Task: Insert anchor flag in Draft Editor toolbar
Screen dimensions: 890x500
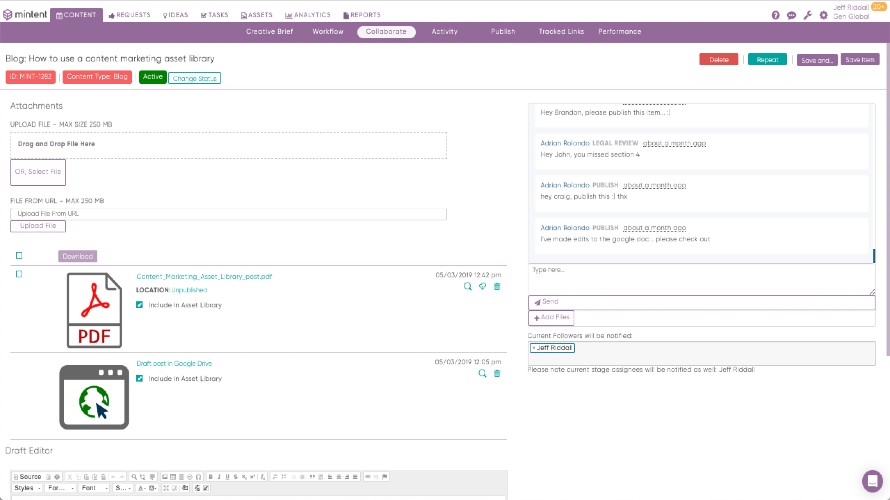Action: (385, 477)
